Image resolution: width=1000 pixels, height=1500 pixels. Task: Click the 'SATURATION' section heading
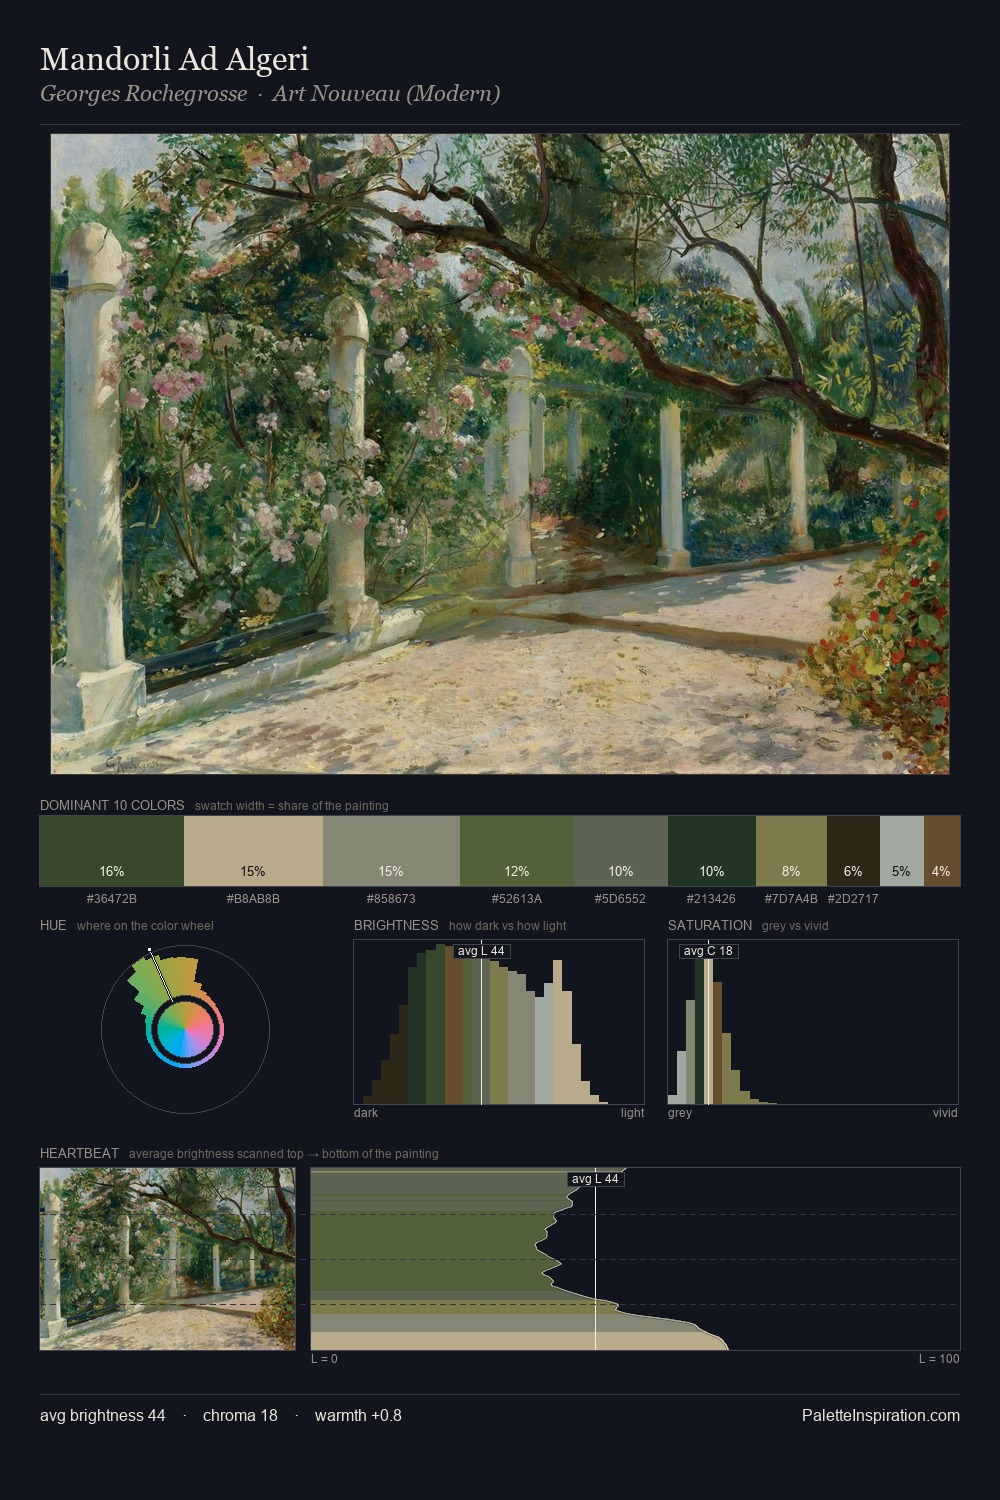pos(710,925)
